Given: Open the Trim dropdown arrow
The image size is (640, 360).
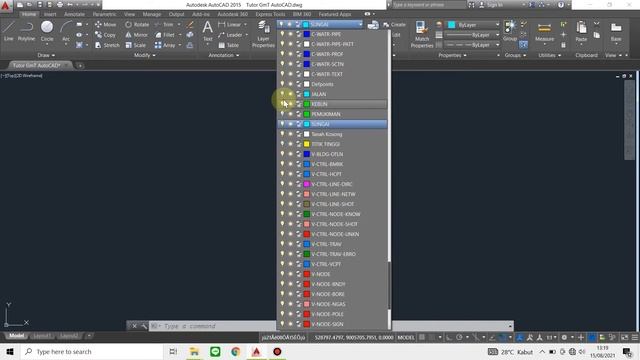Looking at the screenshot, I should pyautogui.click(x=179, y=24).
